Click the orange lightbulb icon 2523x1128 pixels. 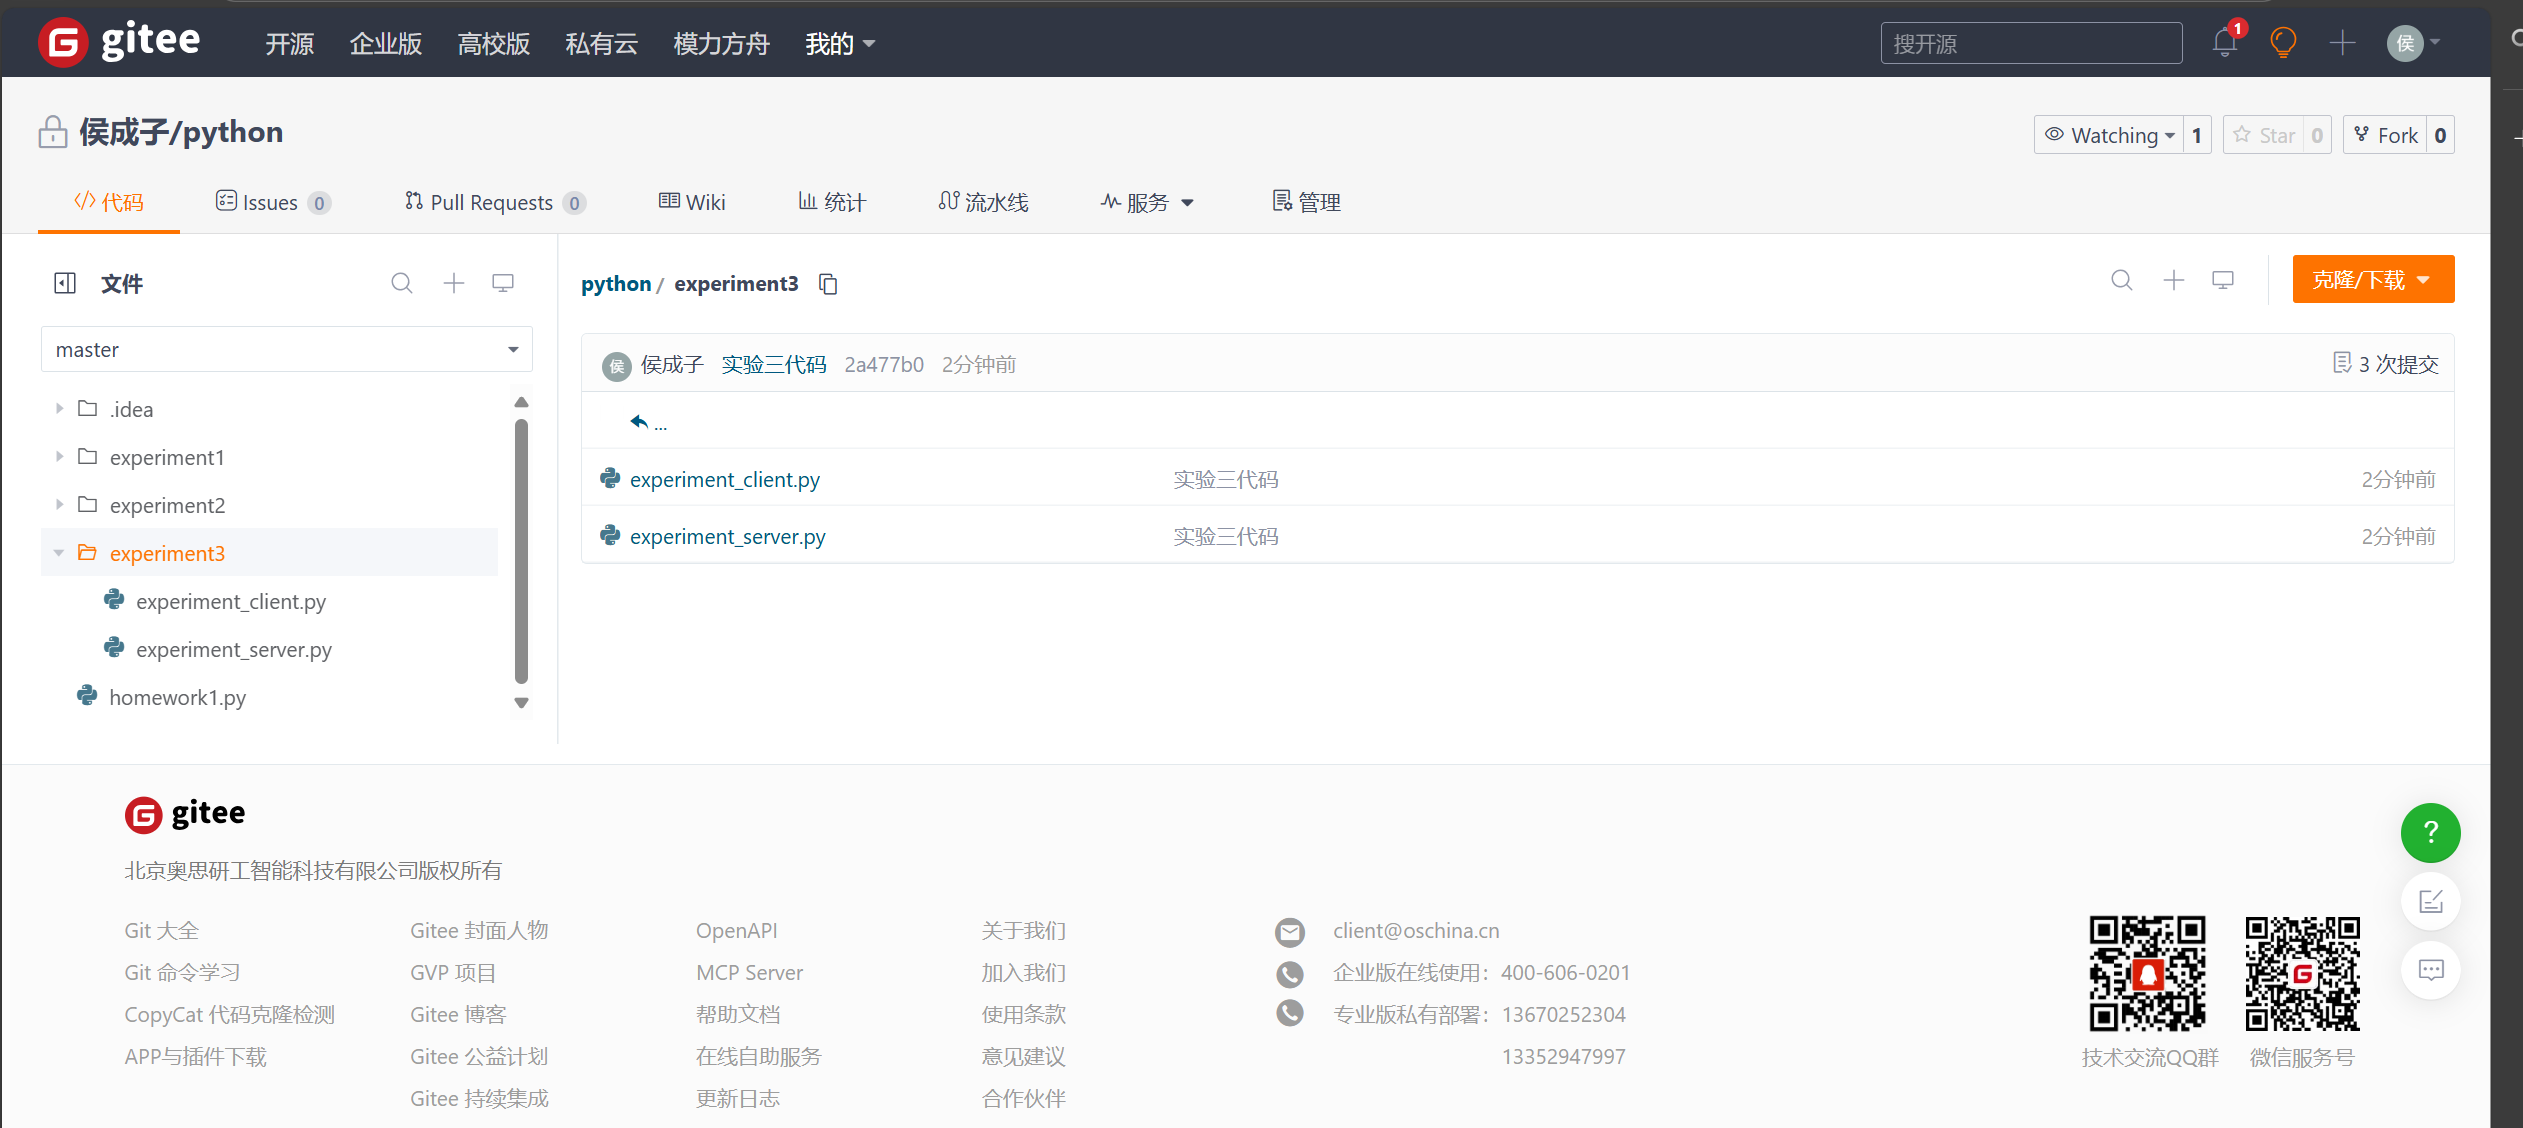[x=2283, y=43]
